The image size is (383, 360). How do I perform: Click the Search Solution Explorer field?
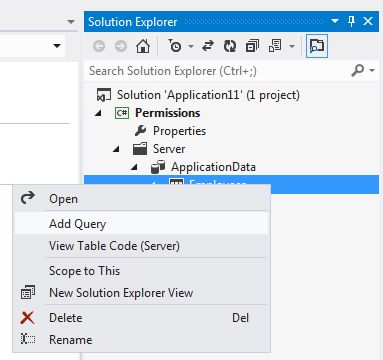click(231, 71)
